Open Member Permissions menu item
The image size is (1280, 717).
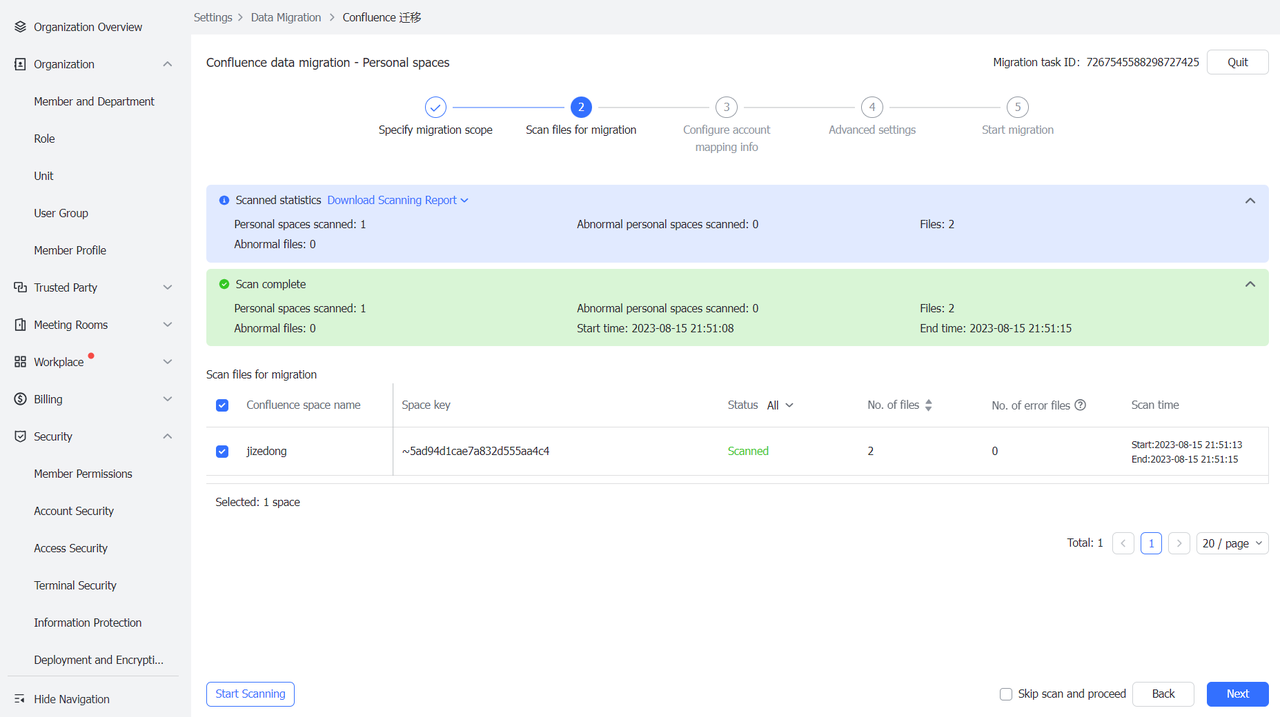[83, 474]
